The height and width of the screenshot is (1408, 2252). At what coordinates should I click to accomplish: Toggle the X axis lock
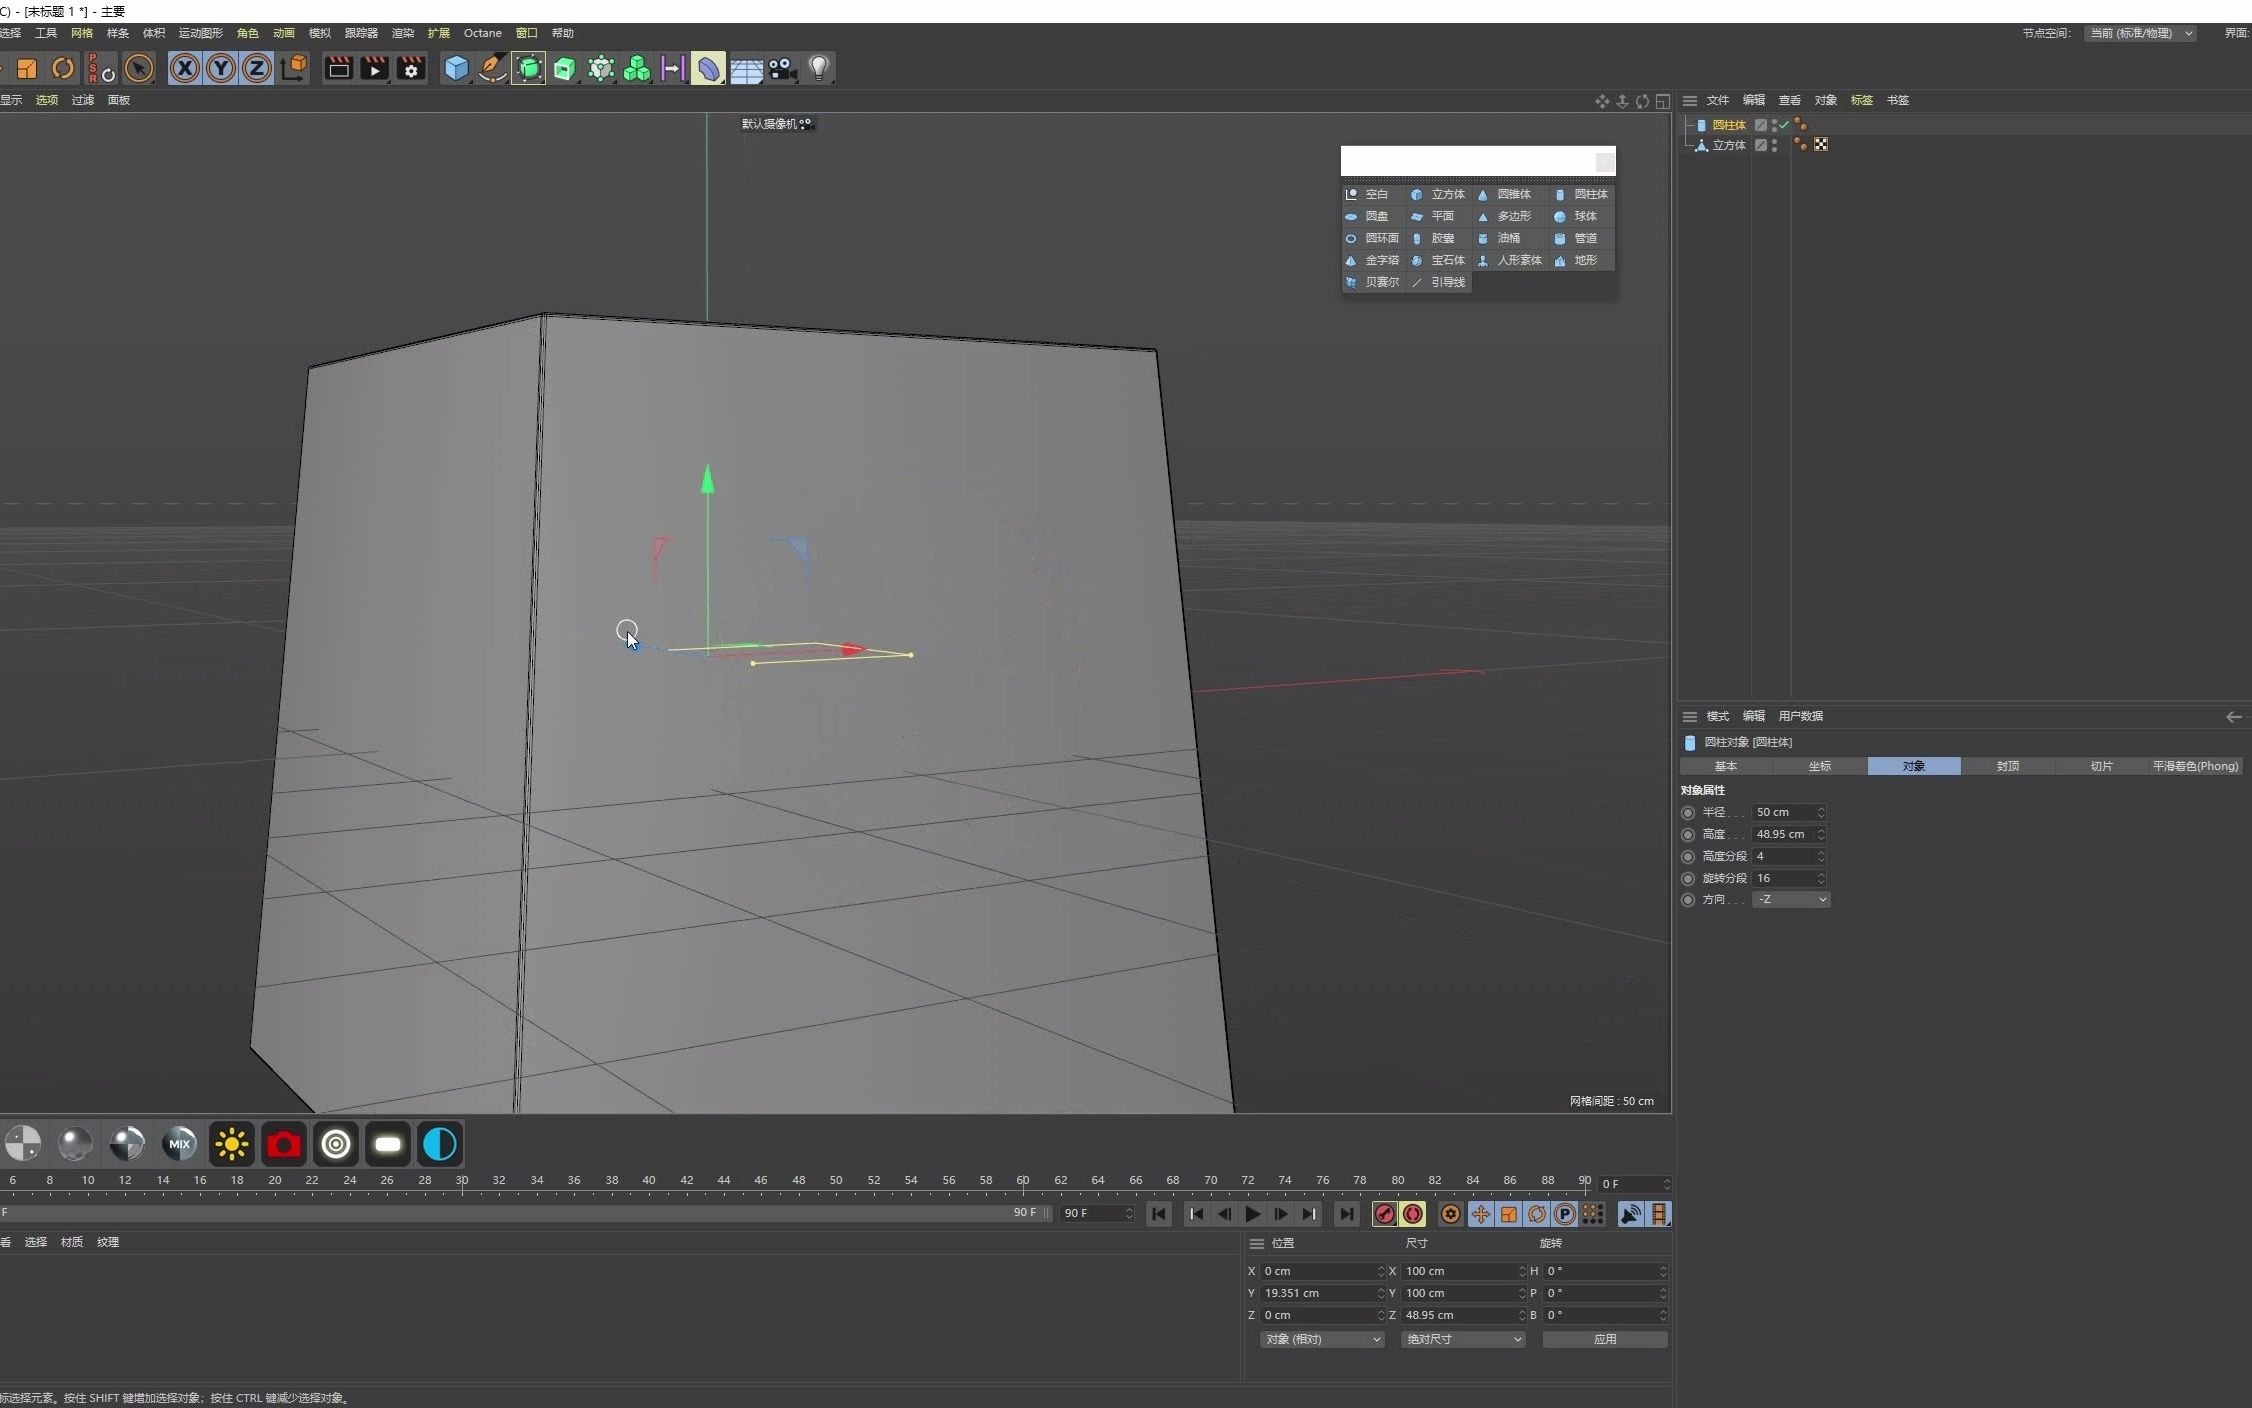point(184,68)
